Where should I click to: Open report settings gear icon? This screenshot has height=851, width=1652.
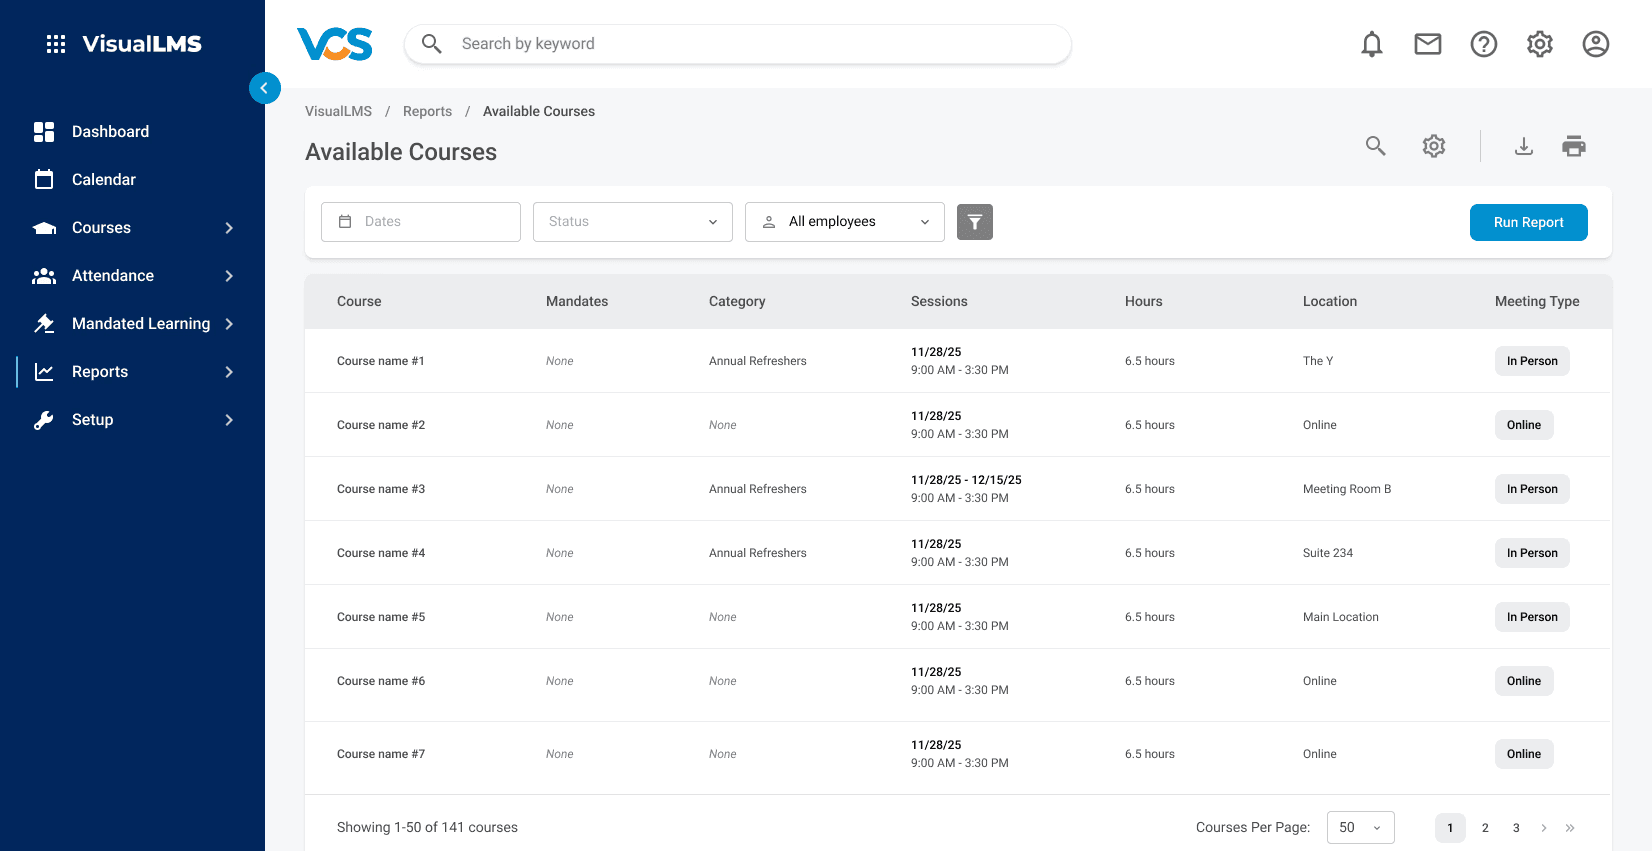coord(1434,146)
